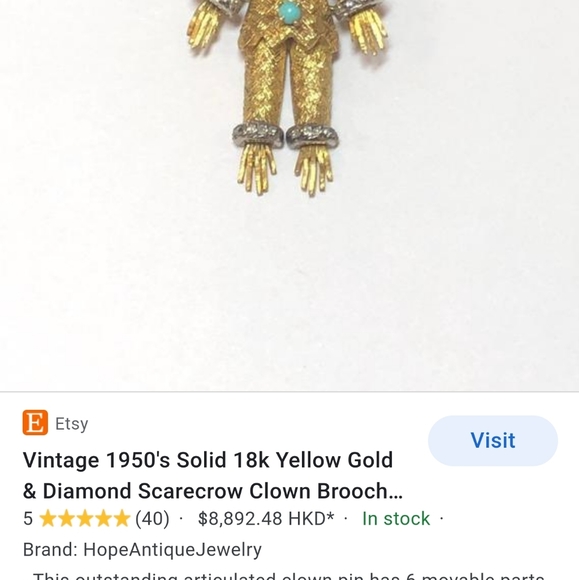Click the green In stock label
The height and width of the screenshot is (580, 579).
396,519
